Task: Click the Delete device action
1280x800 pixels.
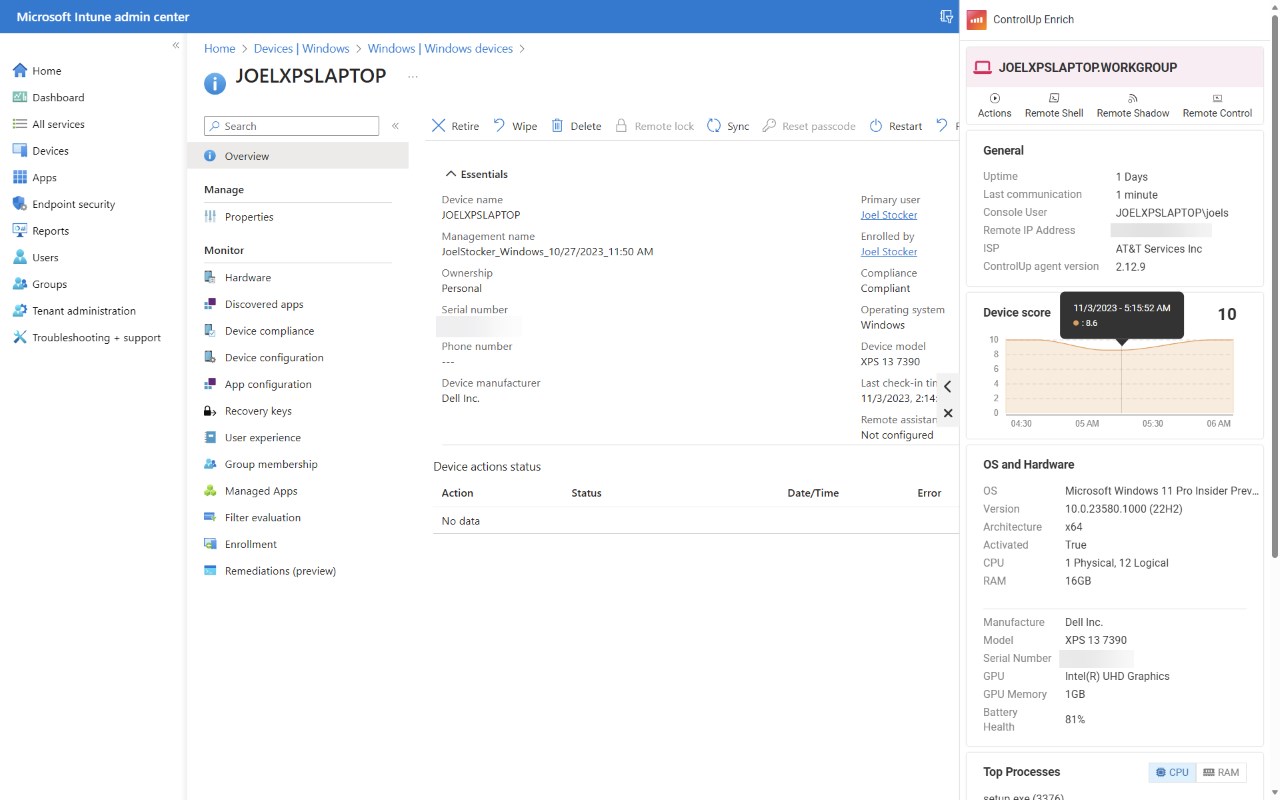Action: [x=576, y=126]
